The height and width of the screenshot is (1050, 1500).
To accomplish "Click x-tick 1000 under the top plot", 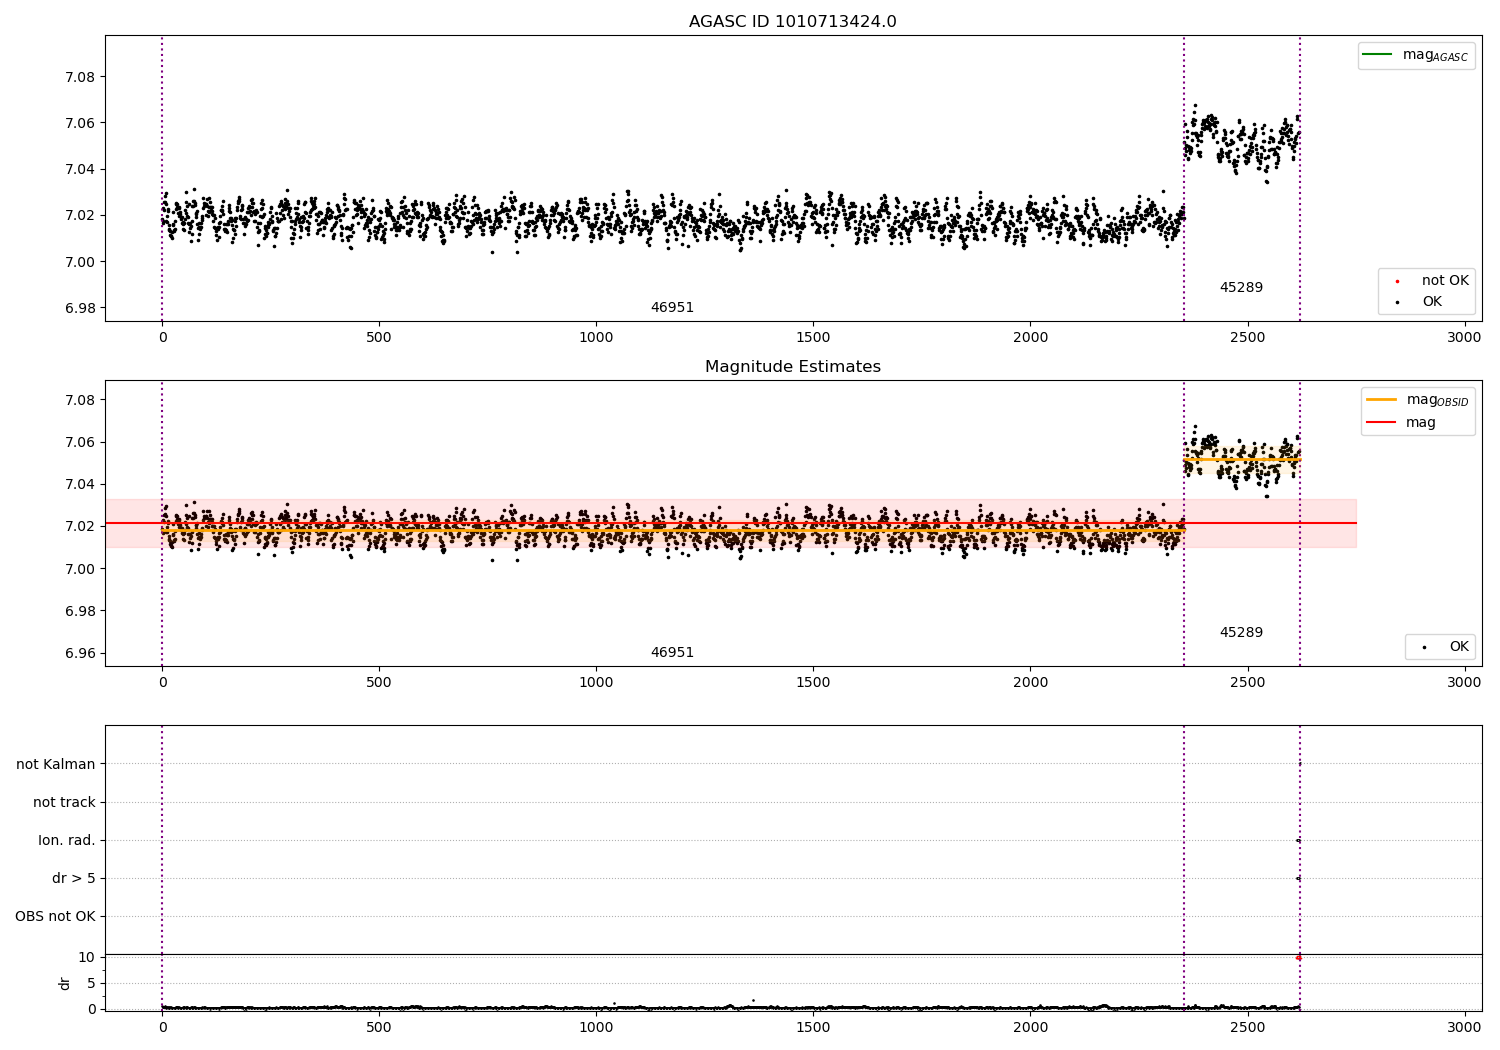I will pyautogui.click(x=596, y=338).
